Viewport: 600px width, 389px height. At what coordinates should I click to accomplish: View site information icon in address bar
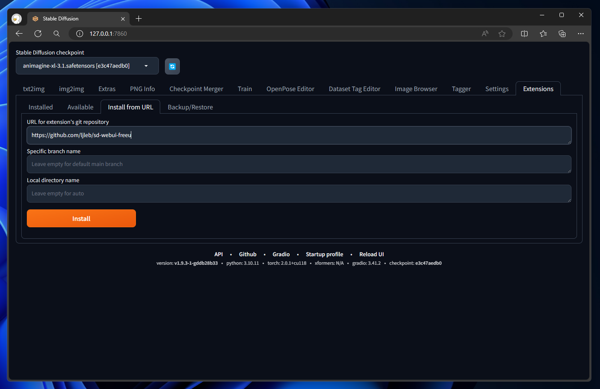80,34
